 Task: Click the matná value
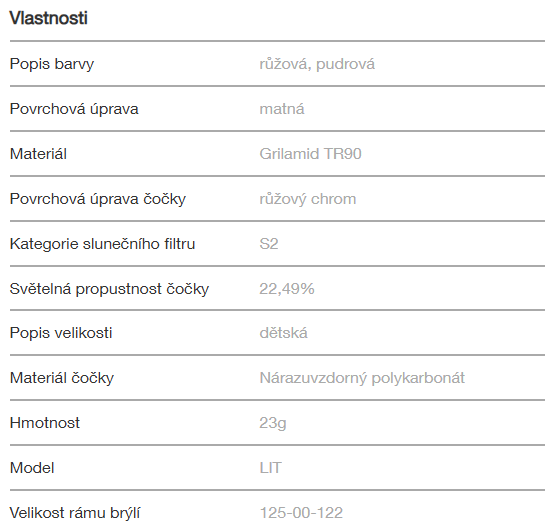click(282, 109)
